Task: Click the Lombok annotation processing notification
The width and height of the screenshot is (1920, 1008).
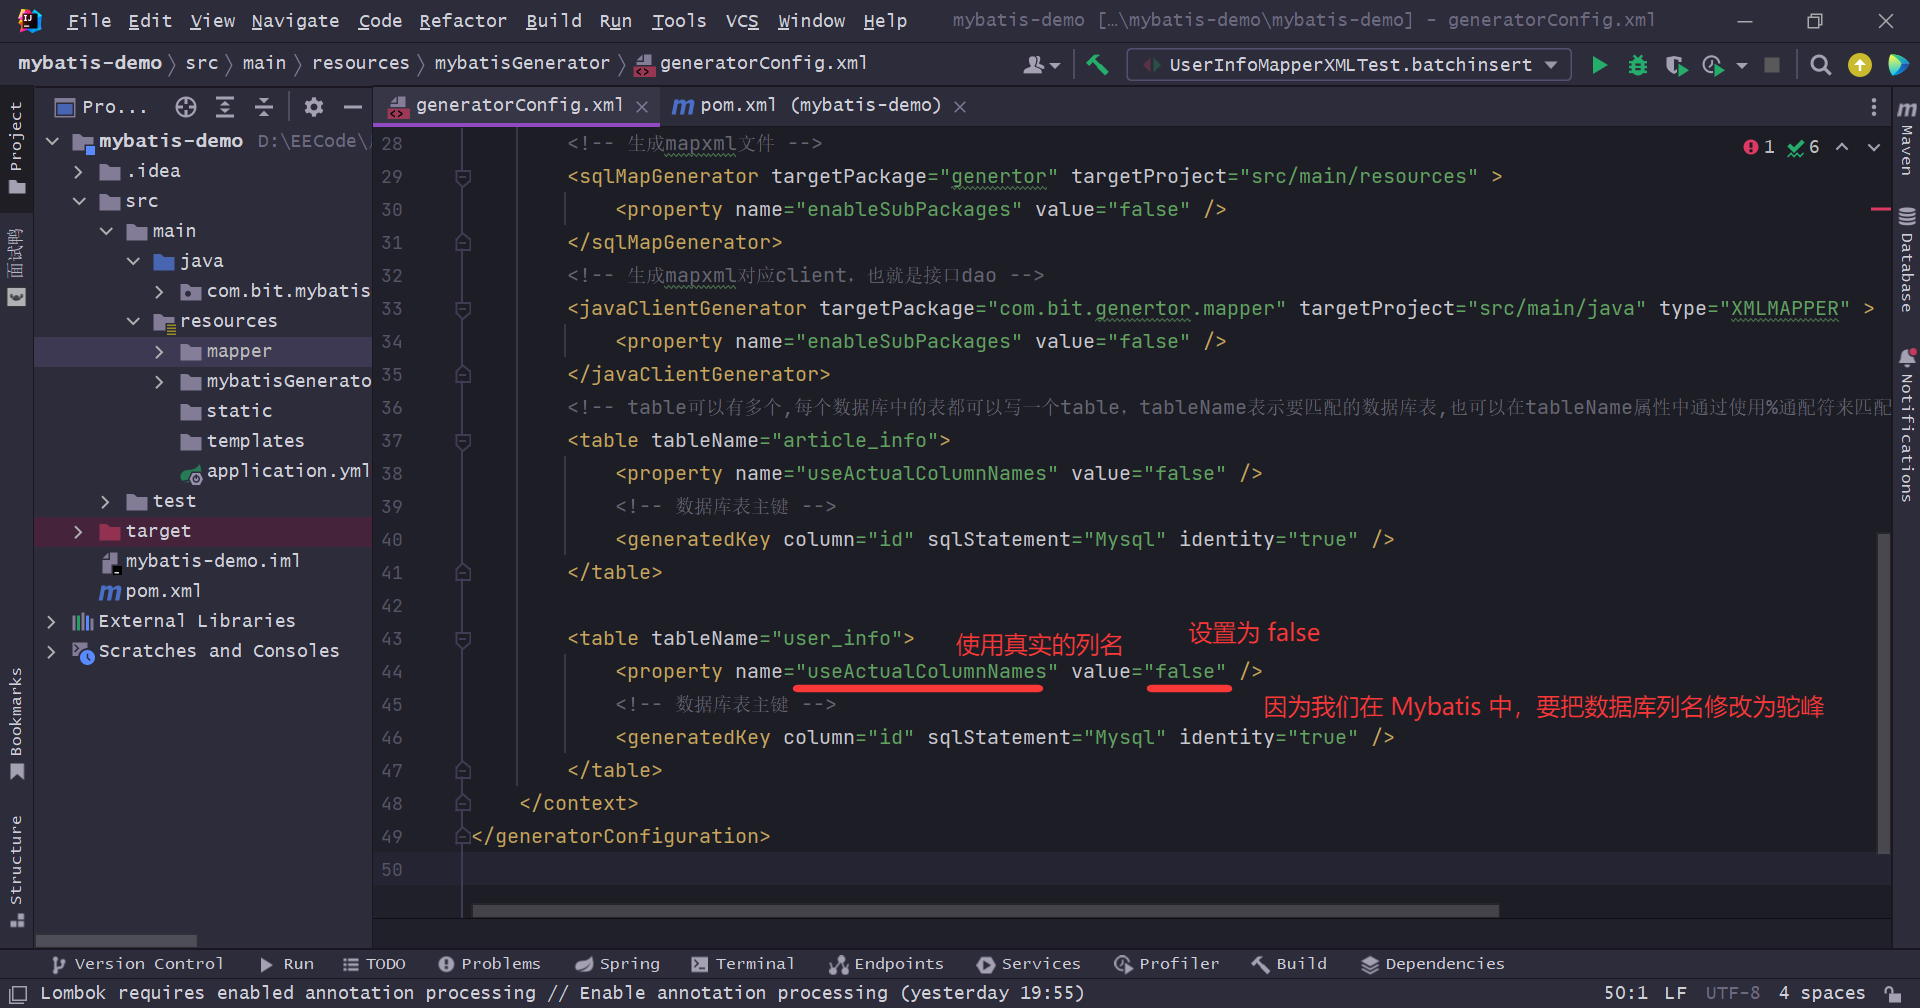Action: point(562,993)
